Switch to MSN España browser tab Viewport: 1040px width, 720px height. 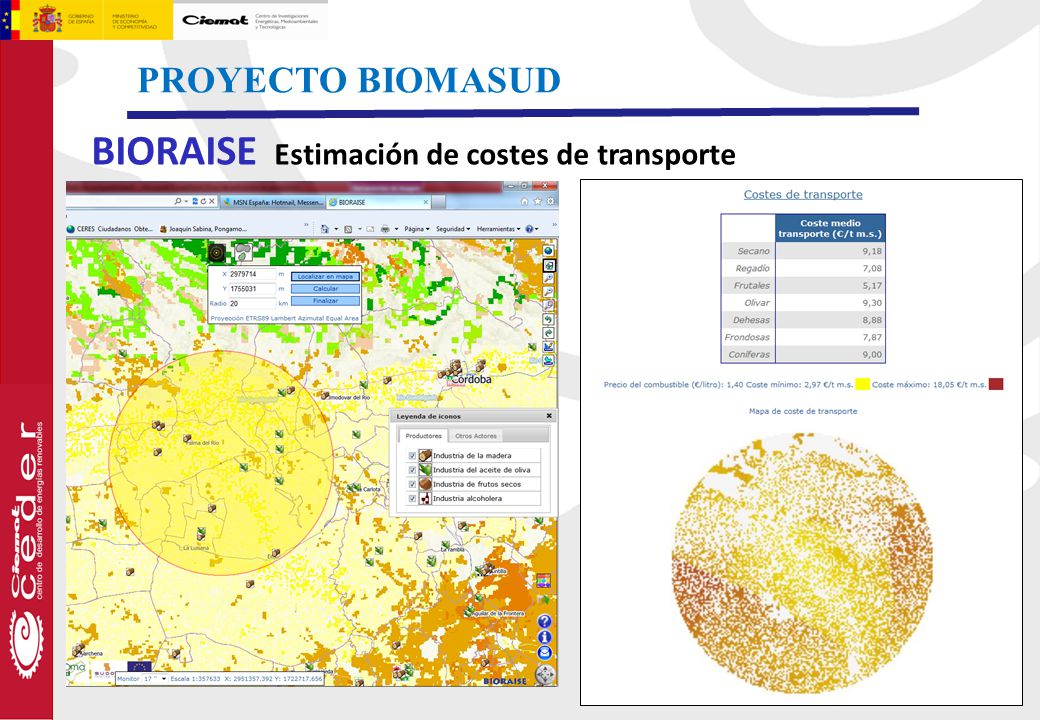point(273,202)
